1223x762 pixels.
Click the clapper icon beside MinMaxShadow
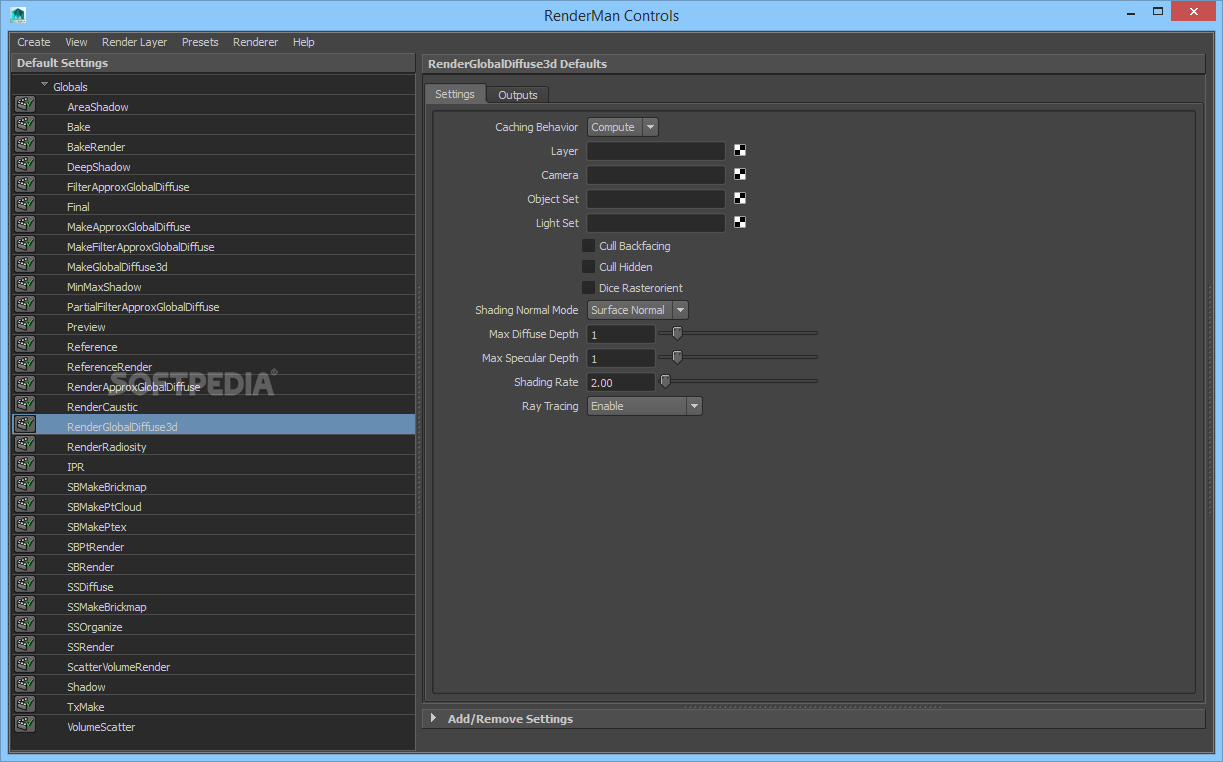[25, 284]
